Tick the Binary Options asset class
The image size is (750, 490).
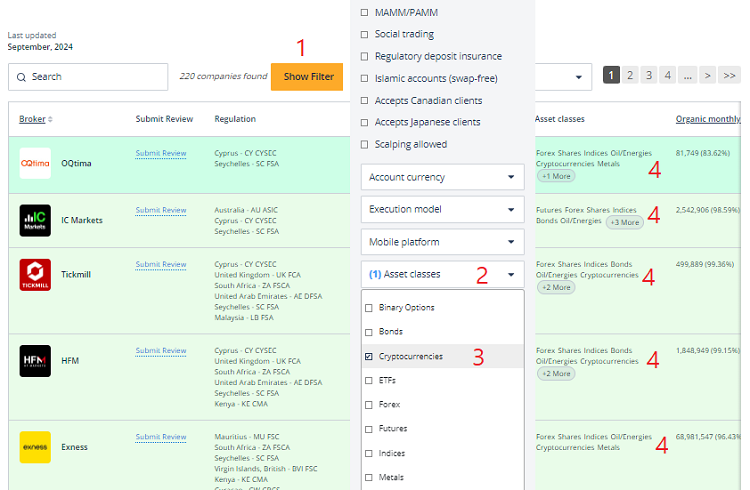coord(369,308)
